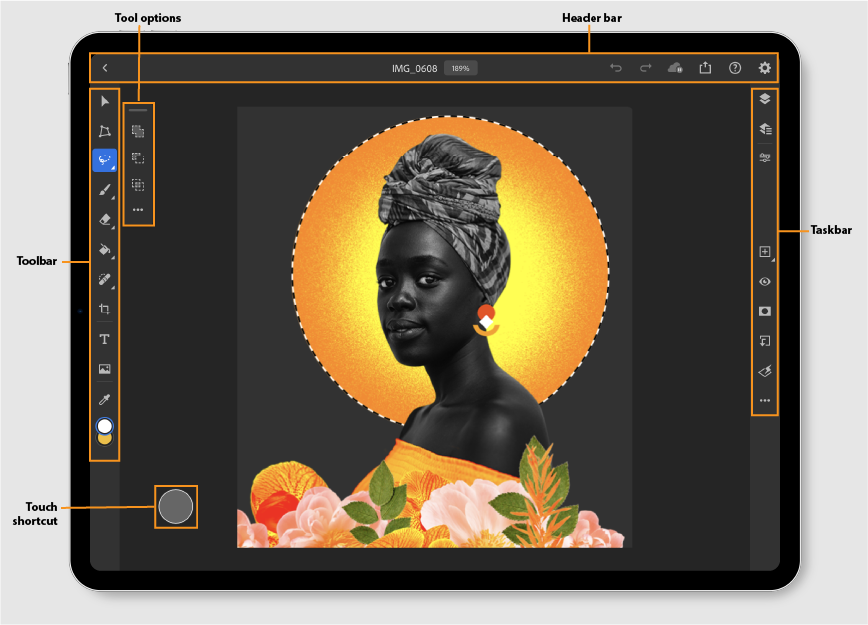Select the Crop tool
868x625 pixels.
coord(105,309)
